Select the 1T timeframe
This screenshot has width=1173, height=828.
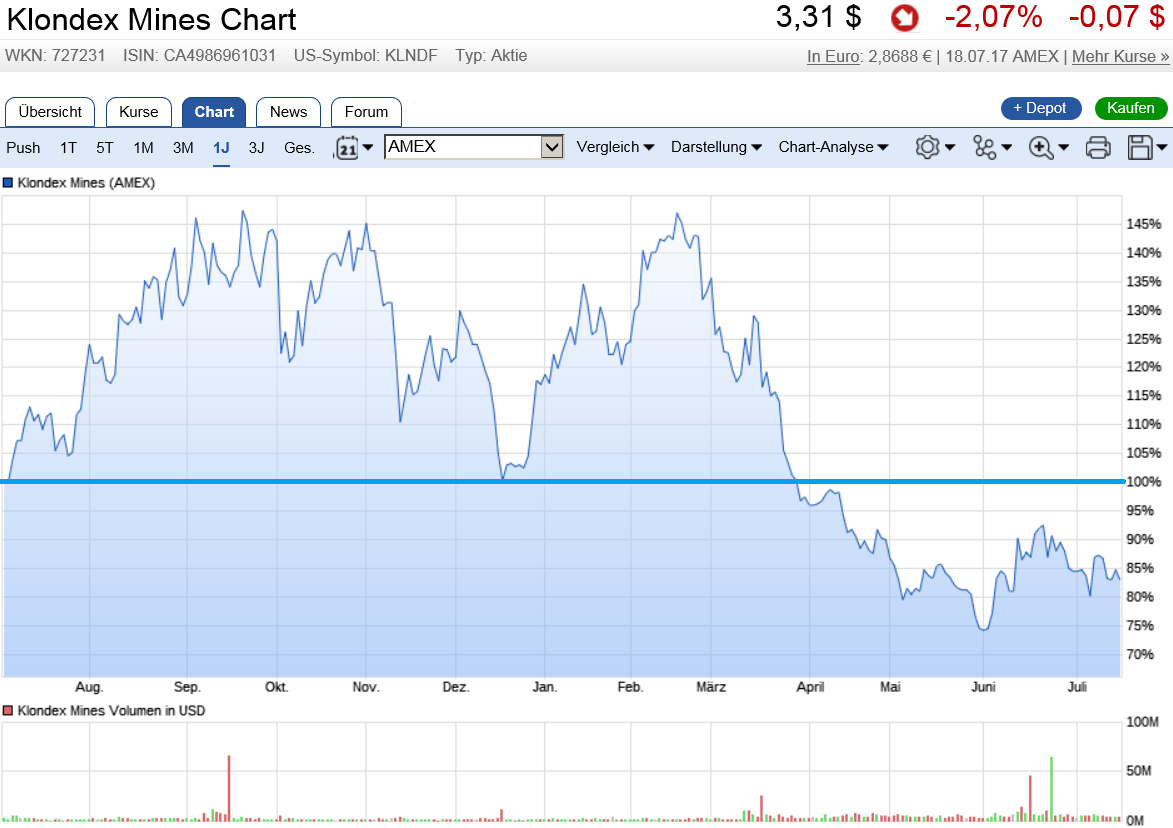[x=68, y=147]
